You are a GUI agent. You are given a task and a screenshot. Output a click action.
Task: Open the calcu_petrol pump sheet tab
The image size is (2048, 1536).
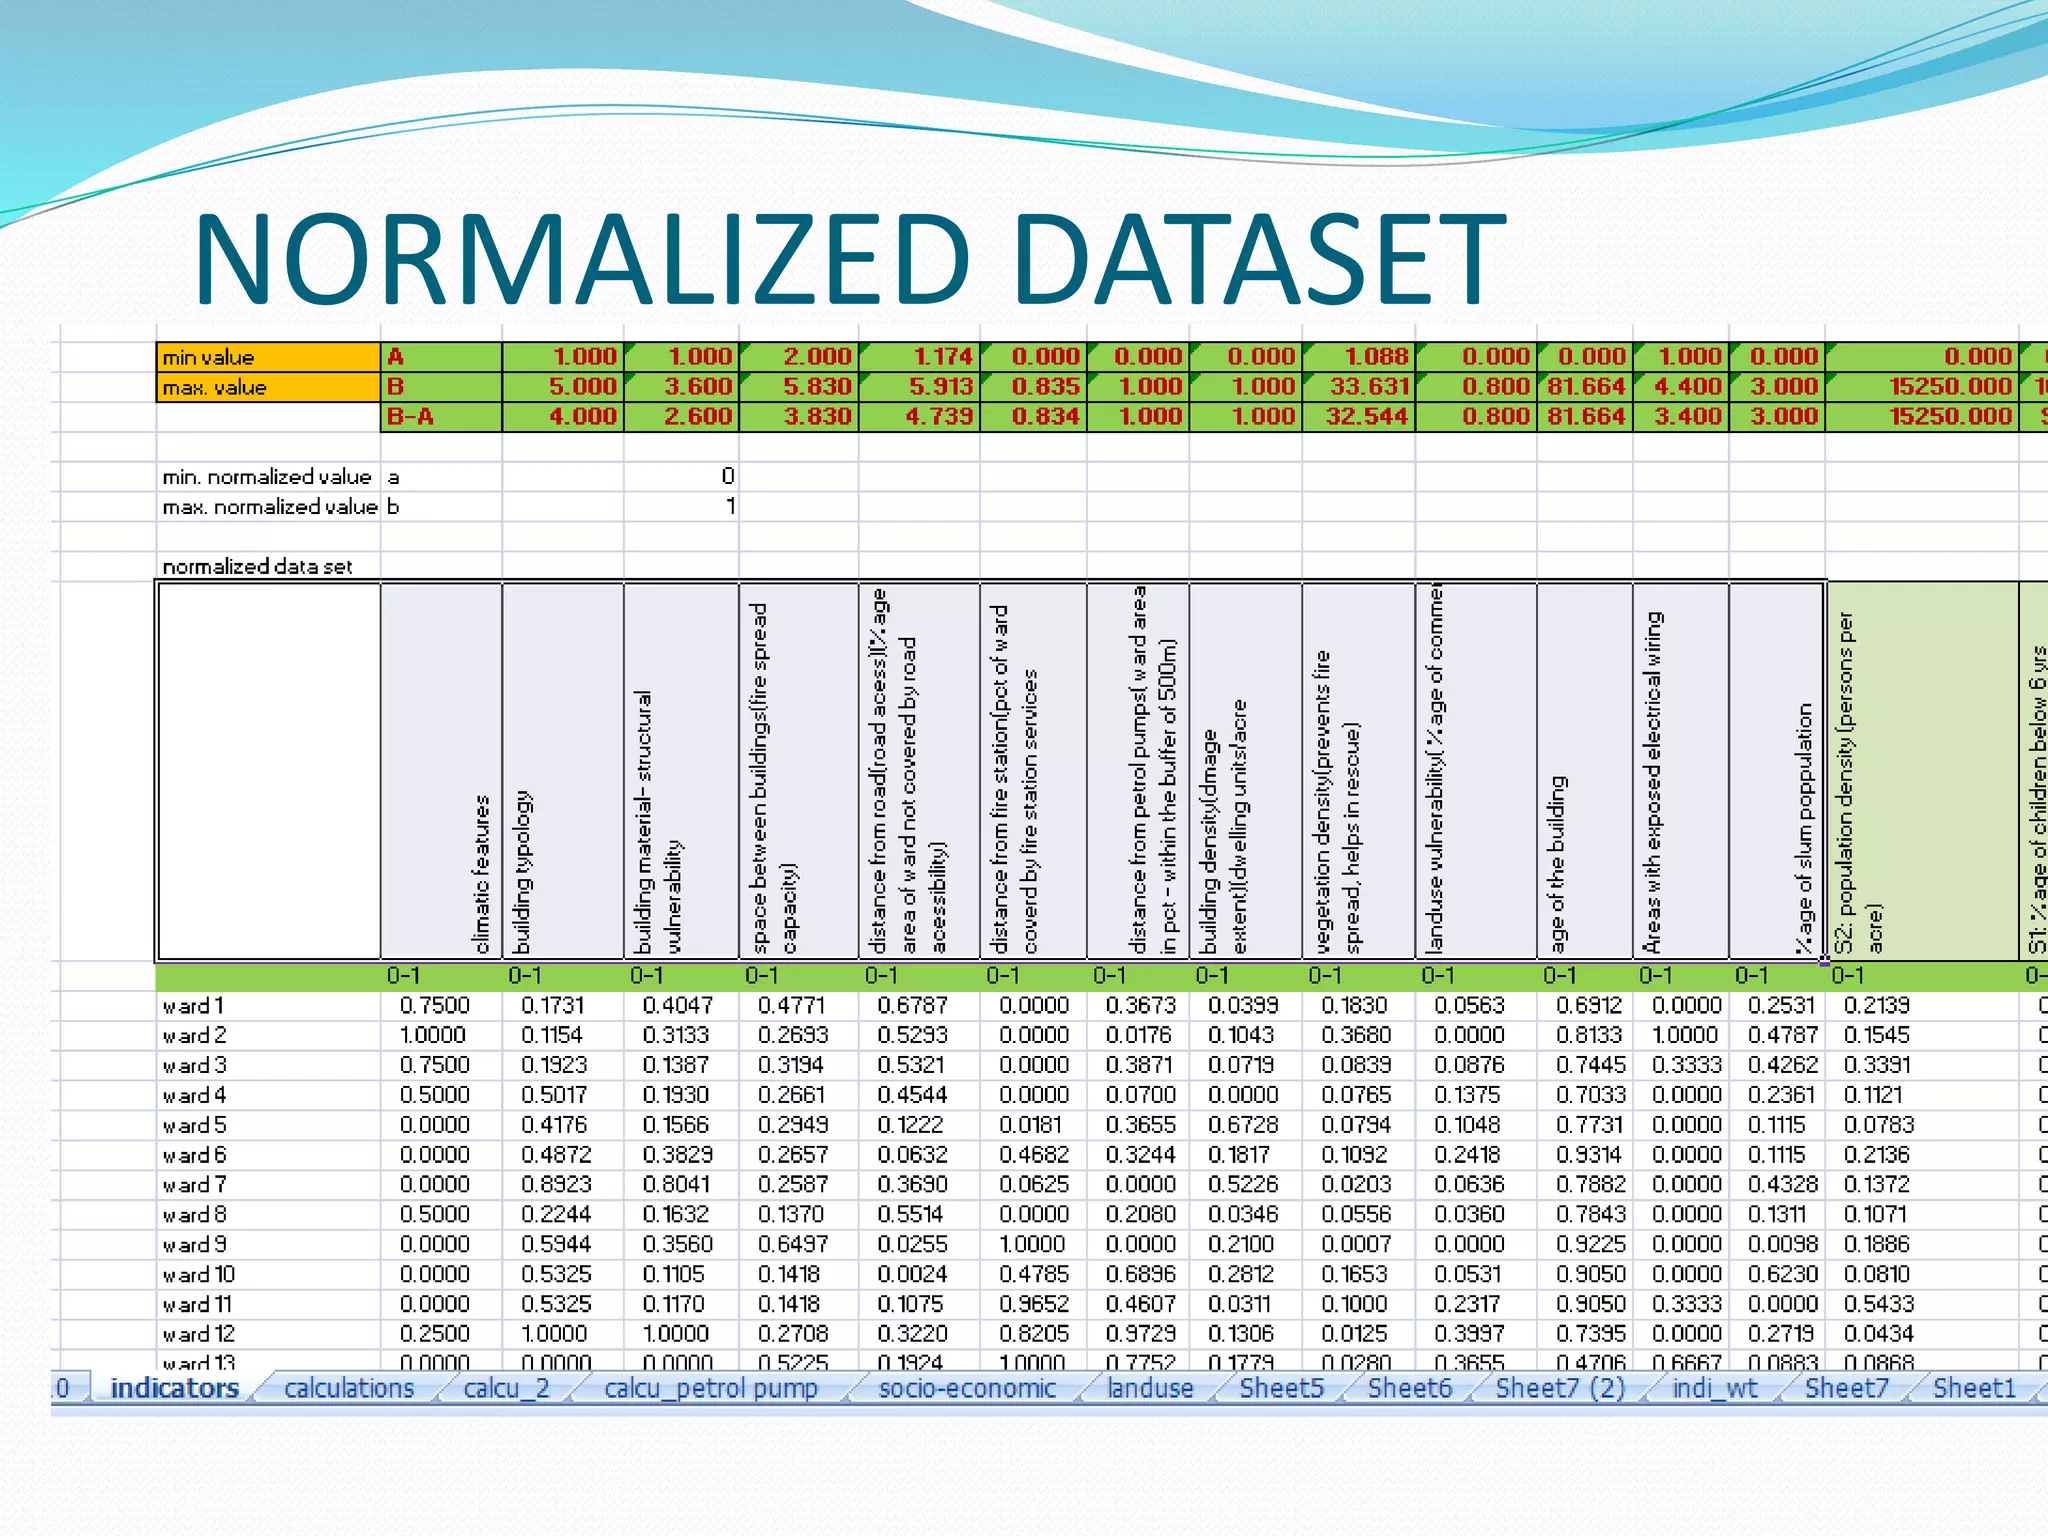point(711,1388)
